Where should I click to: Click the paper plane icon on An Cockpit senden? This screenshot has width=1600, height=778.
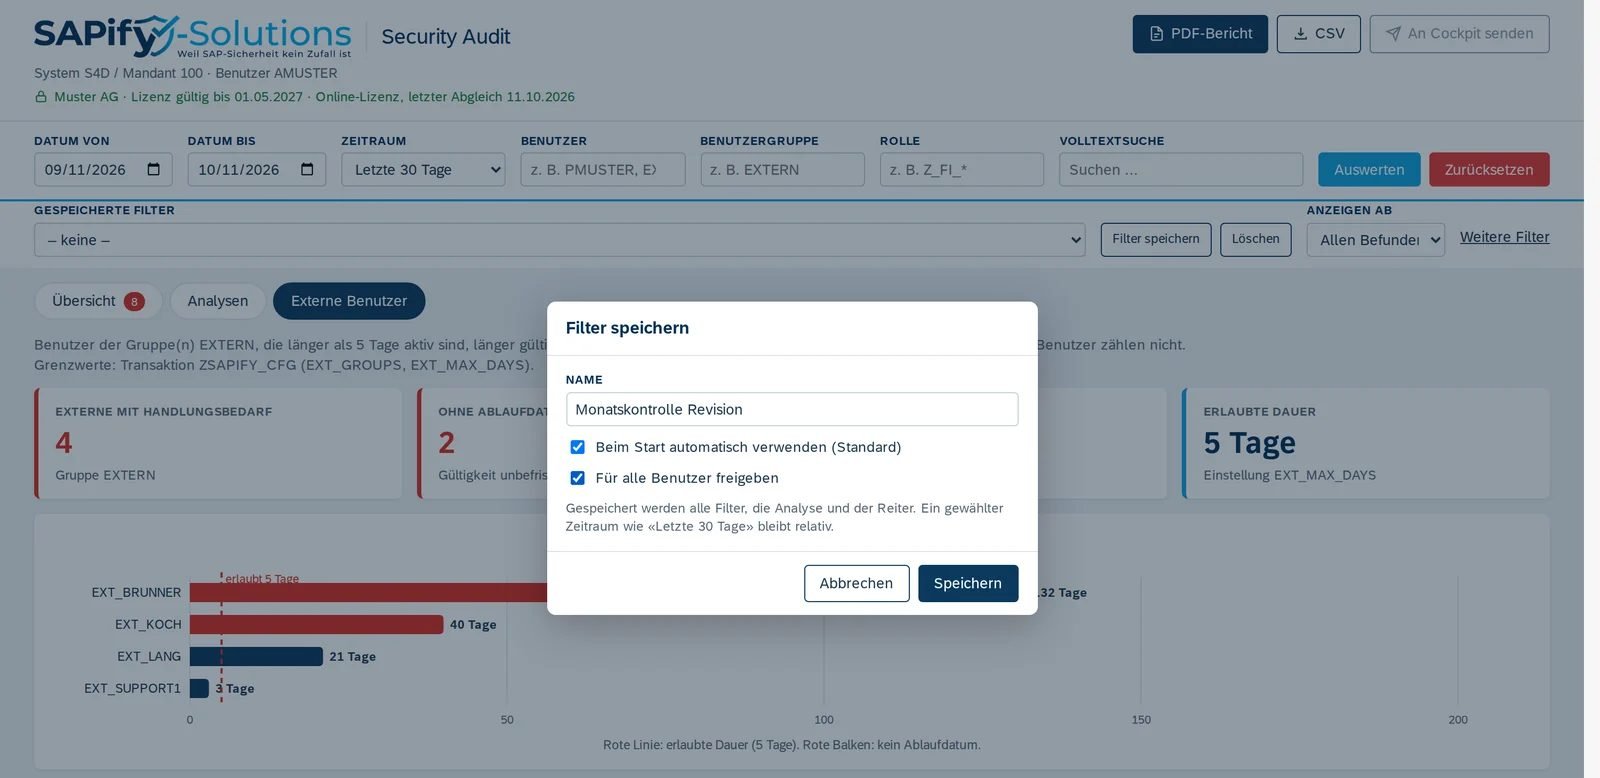(1393, 34)
